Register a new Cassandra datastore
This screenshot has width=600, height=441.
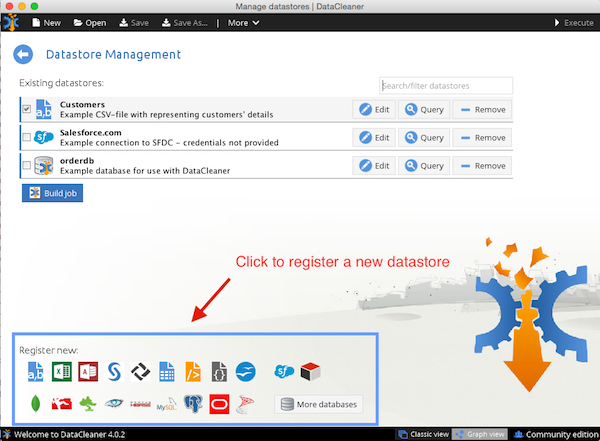click(x=114, y=403)
